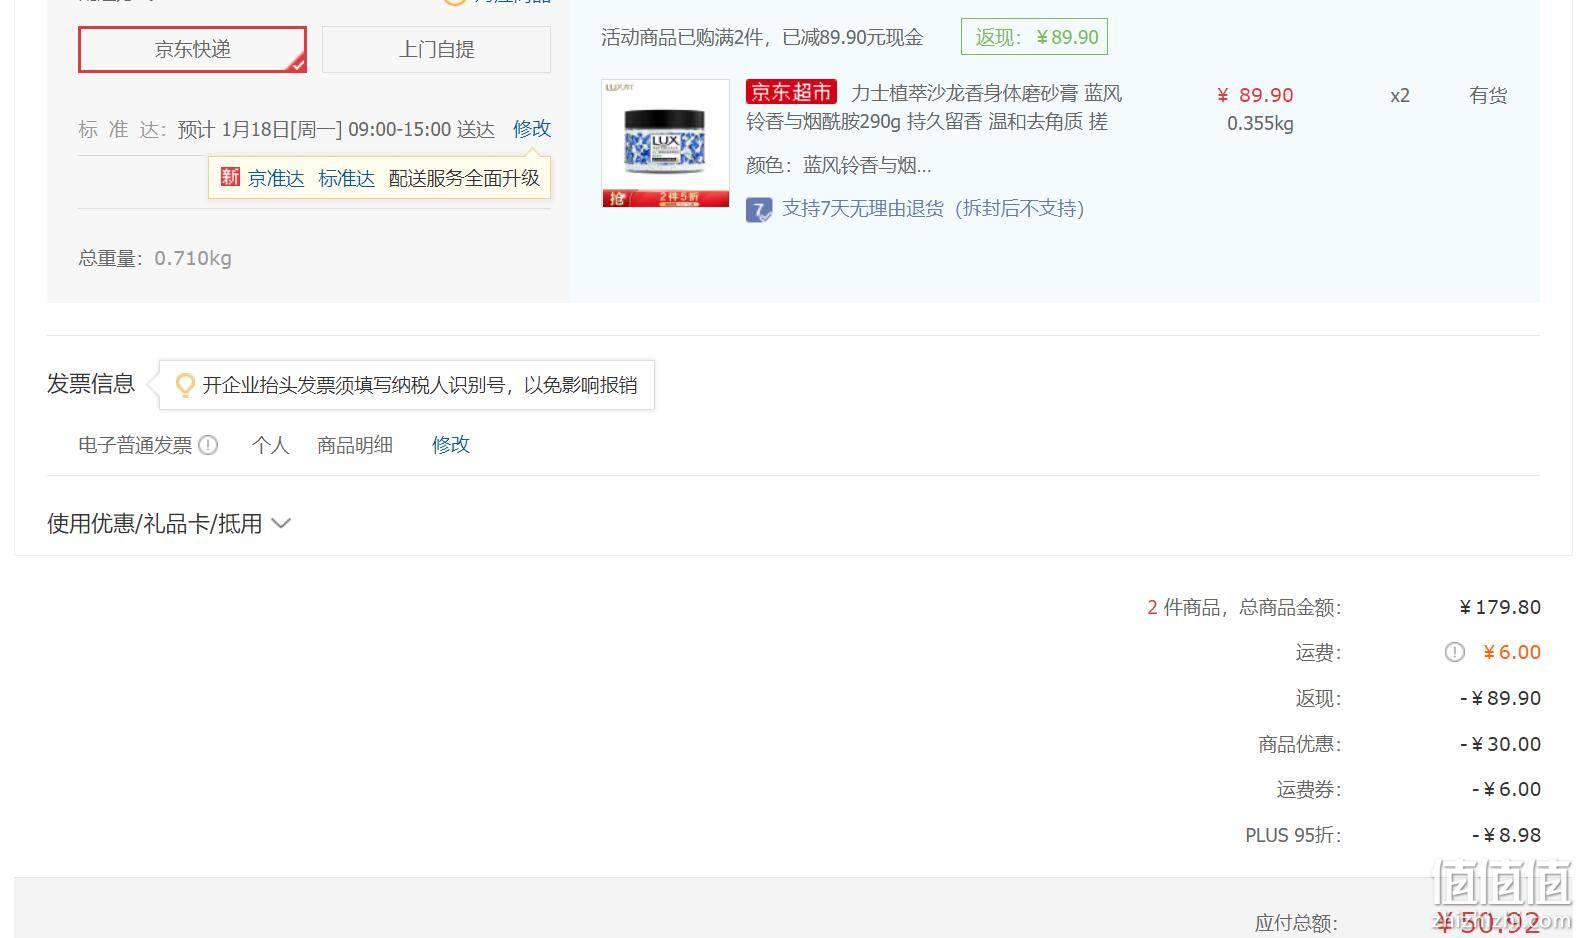1581x938 pixels.
Task: Click the 2 件商品，总商品金额 label
Action: pyautogui.click(x=1244, y=607)
